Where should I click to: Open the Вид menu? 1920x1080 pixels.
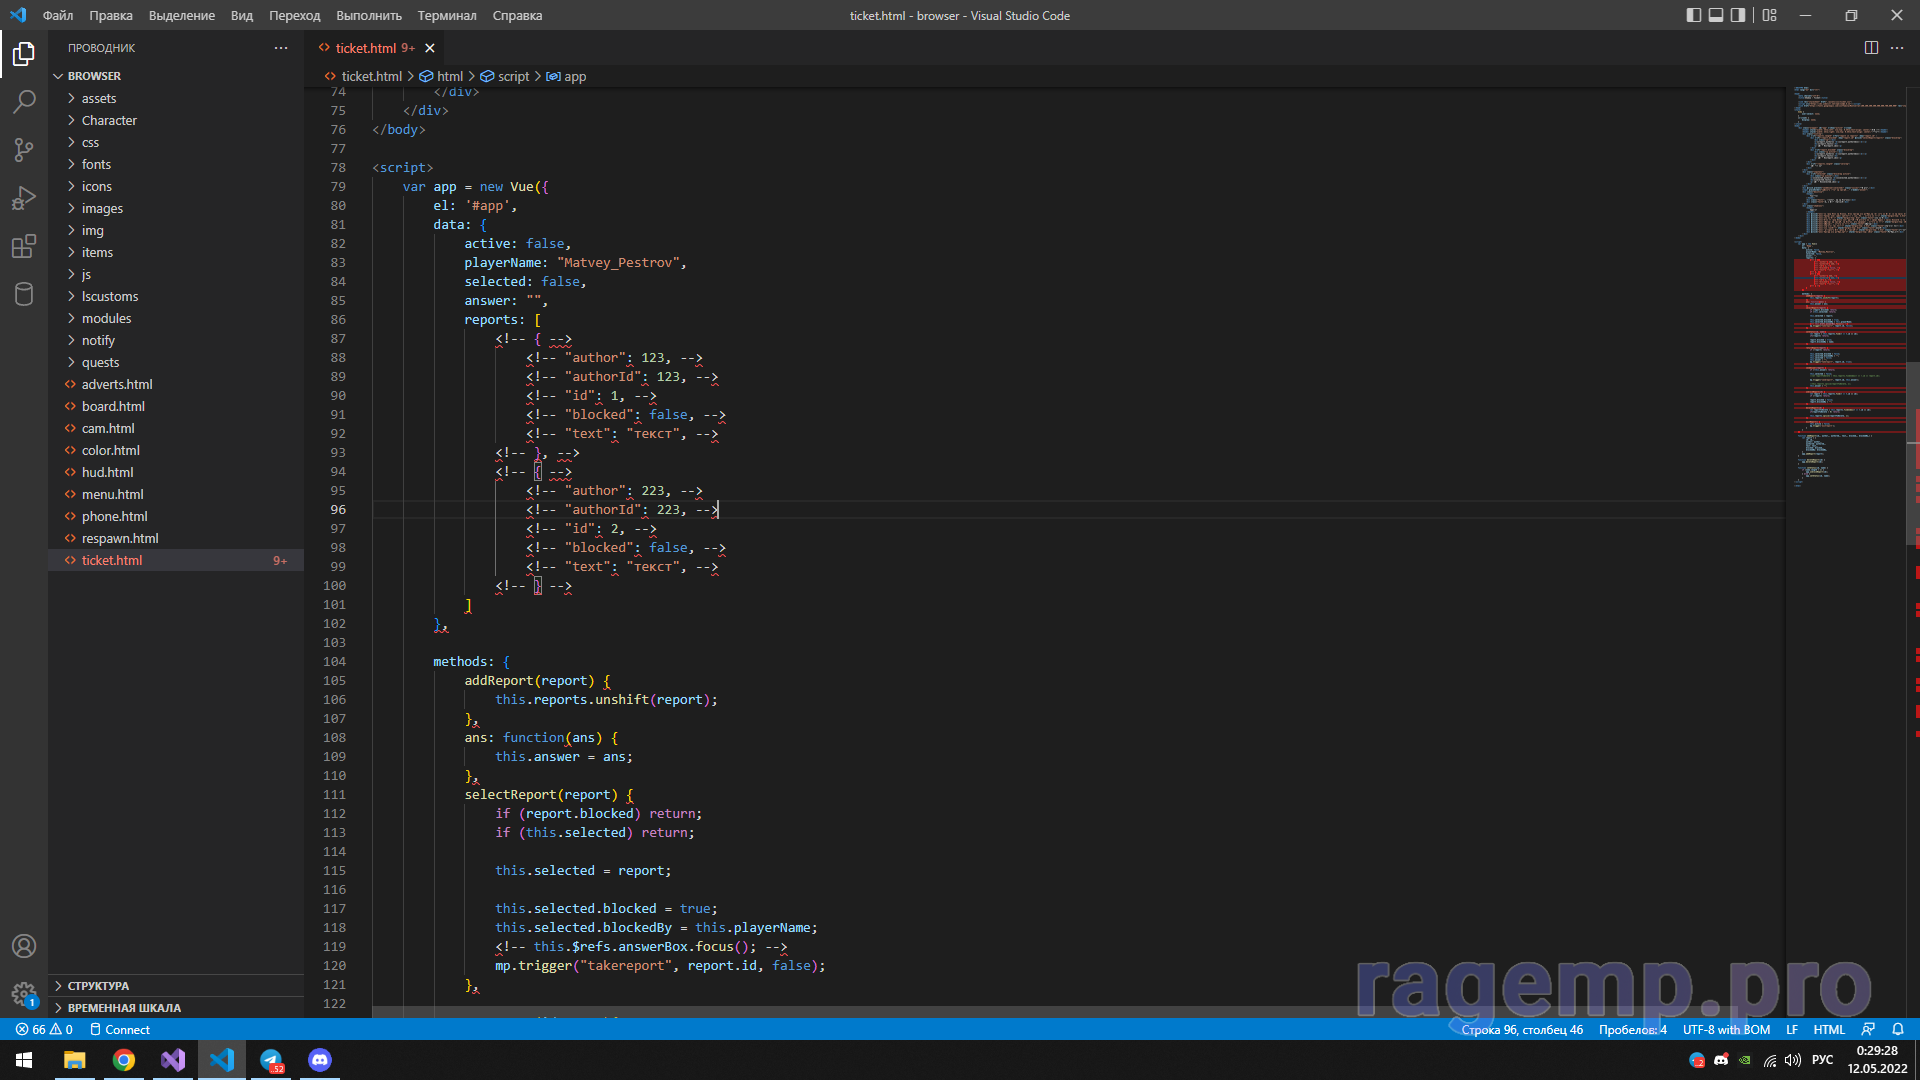coord(241,15)
